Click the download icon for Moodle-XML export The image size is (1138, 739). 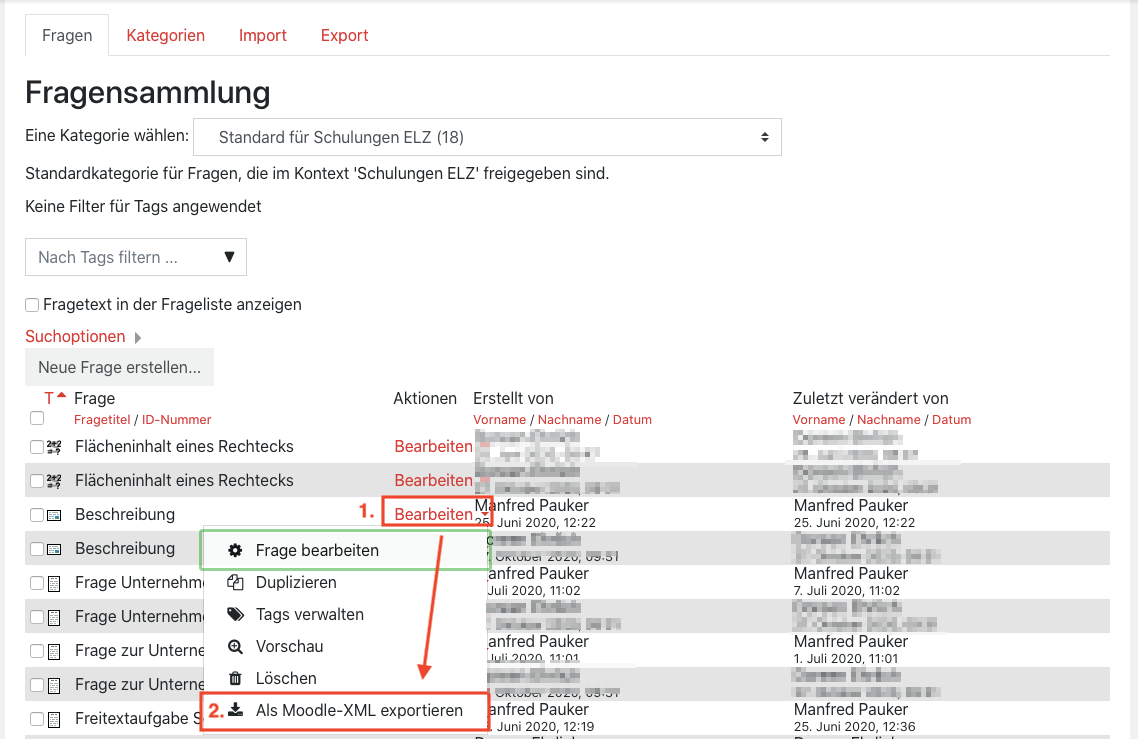tap(235, 711)
